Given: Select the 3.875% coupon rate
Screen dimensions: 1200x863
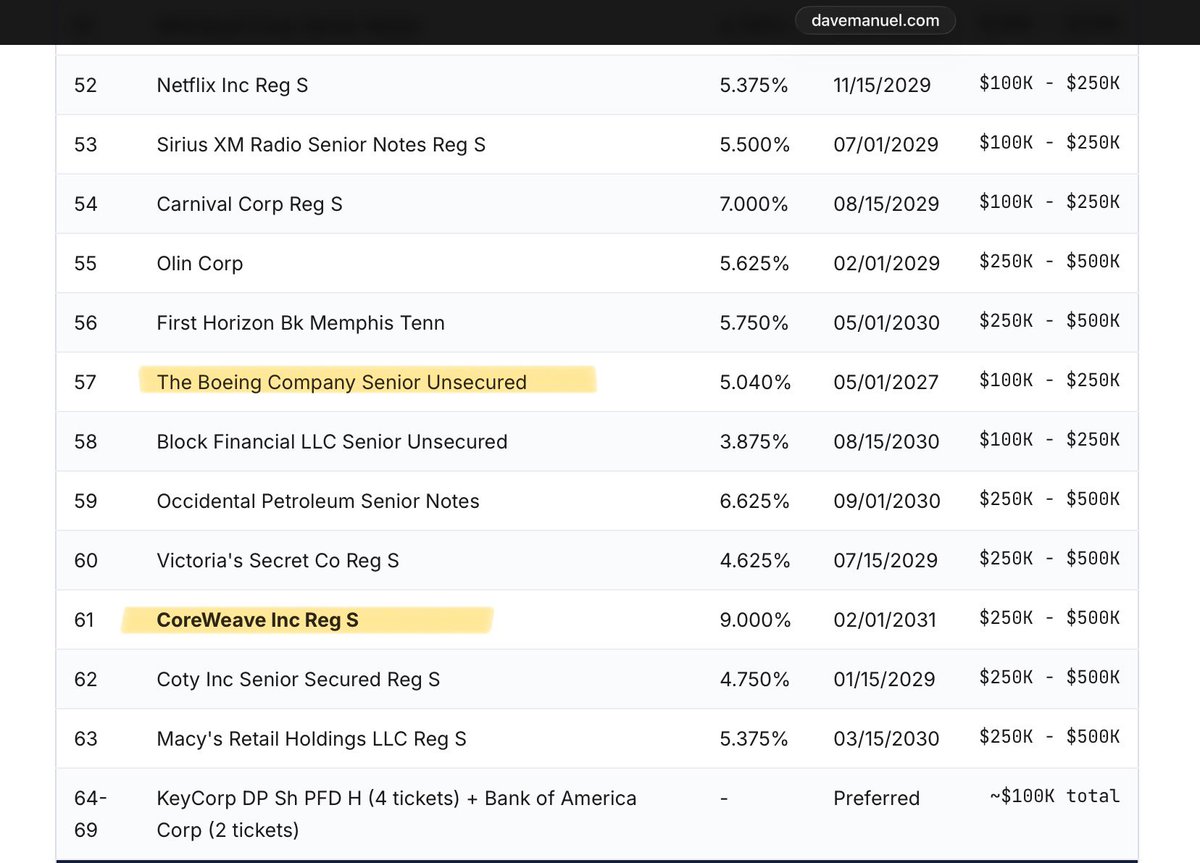Looking at the screenshot, I should click(x=754, y=442).
